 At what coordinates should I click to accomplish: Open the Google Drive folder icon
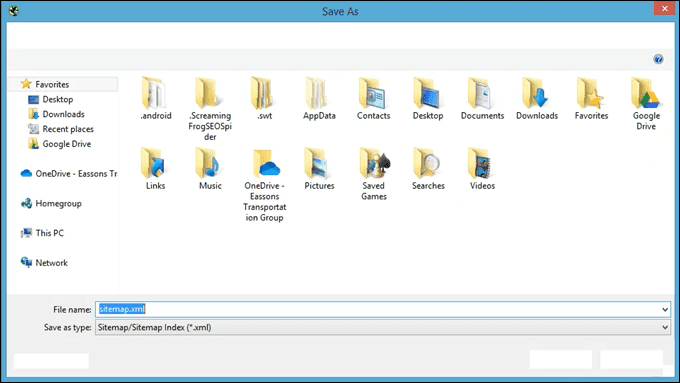(645, 93)
